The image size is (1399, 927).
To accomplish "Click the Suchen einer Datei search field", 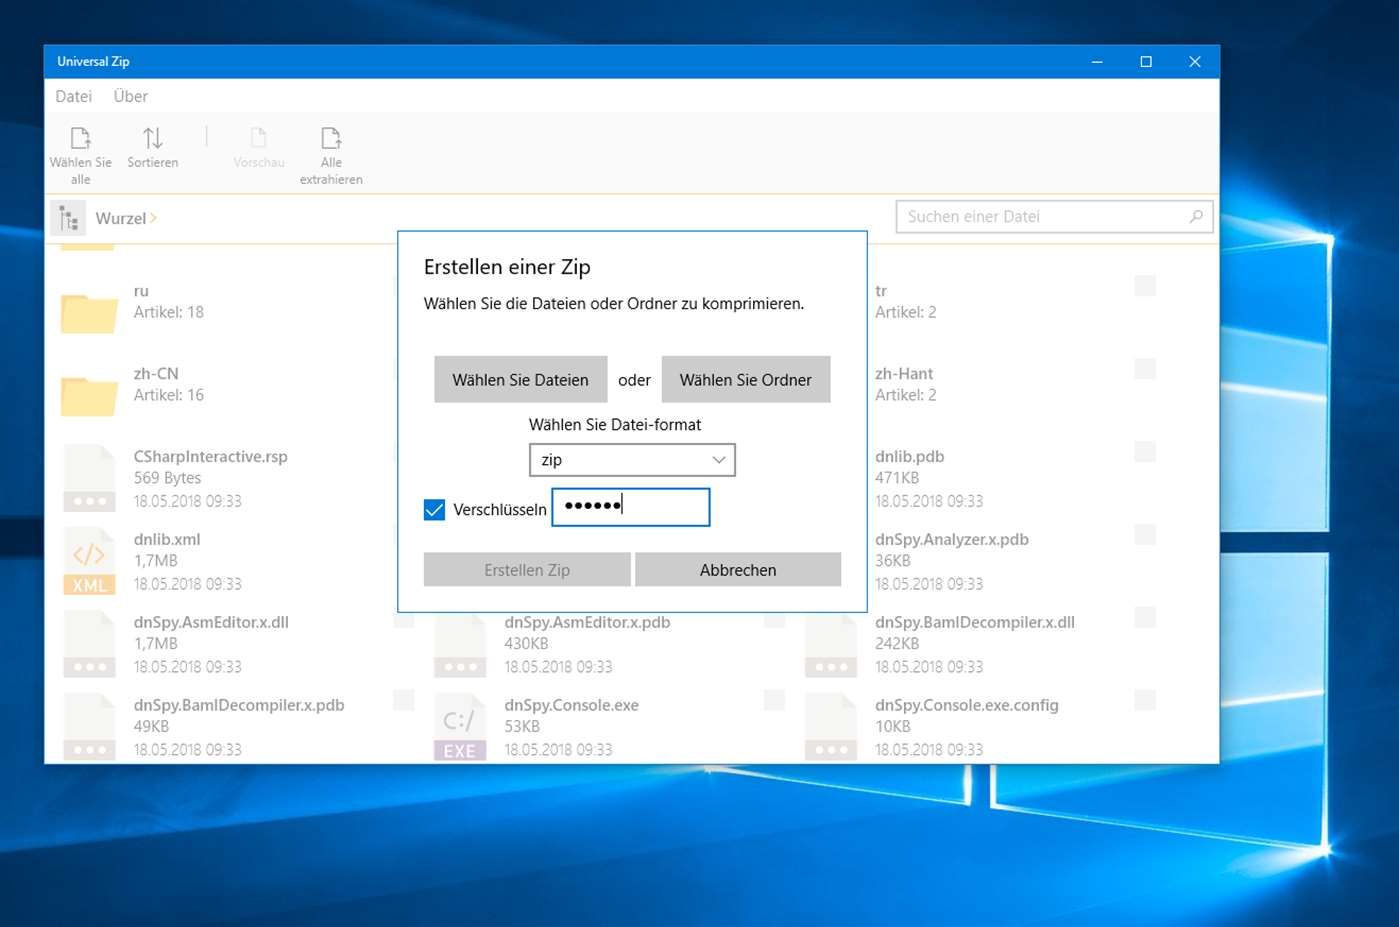I will pos(1055,217).
